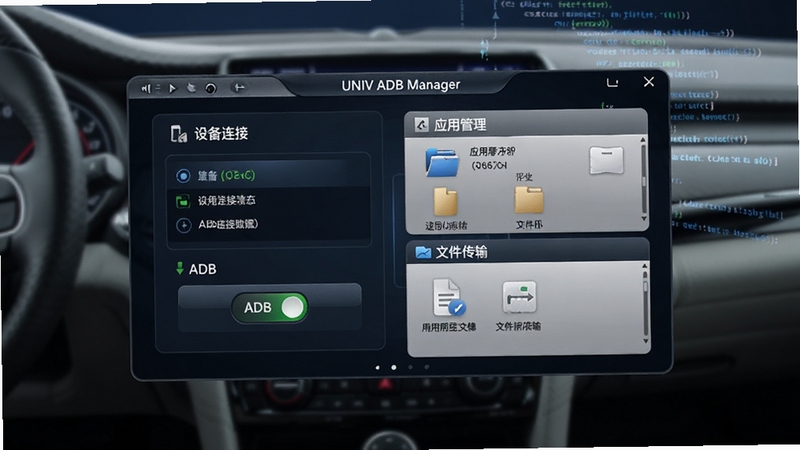Click the document icon with blue checkmark

pos(448,297)
